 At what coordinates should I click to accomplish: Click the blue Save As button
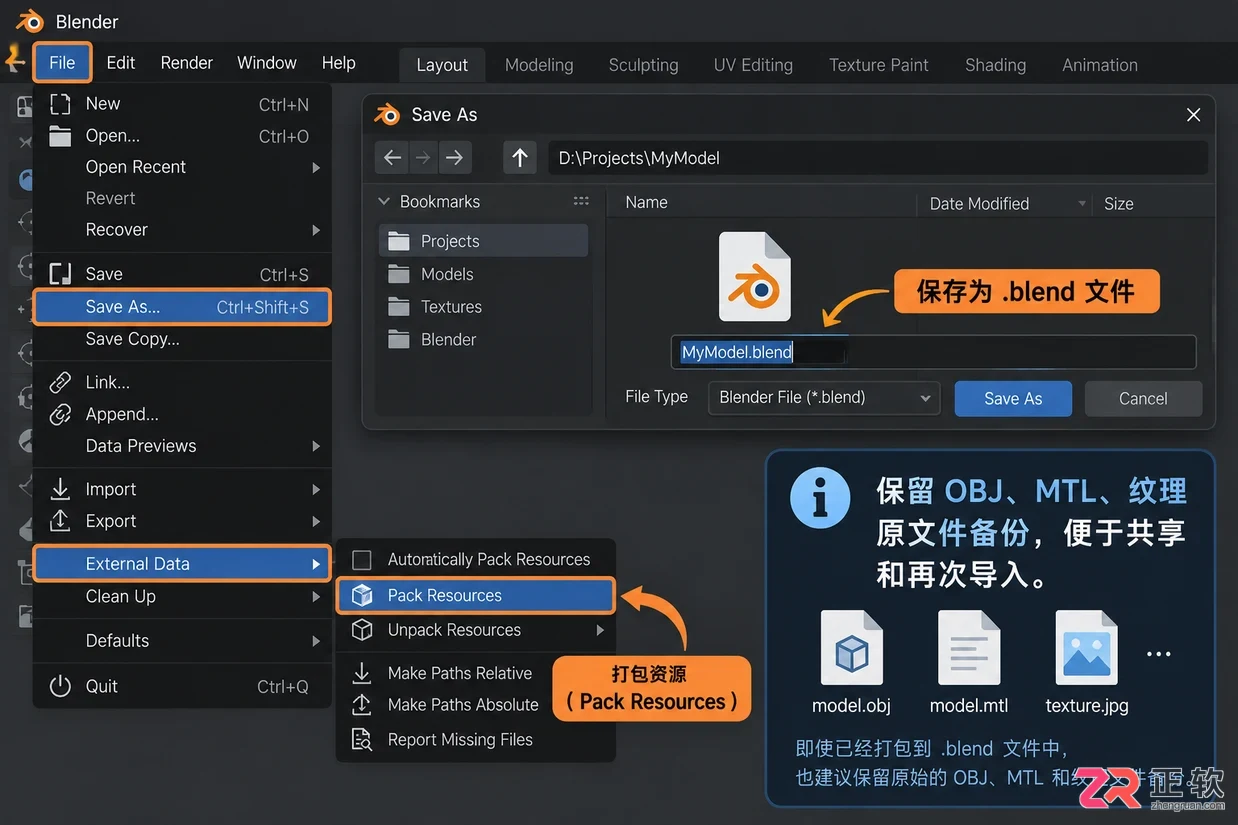(x=1013, y=399)
